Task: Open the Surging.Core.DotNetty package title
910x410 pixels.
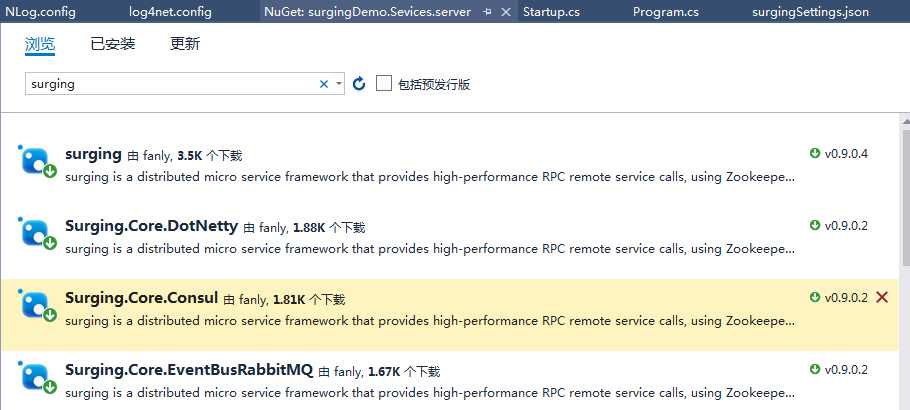Action: tap(151, 226)
